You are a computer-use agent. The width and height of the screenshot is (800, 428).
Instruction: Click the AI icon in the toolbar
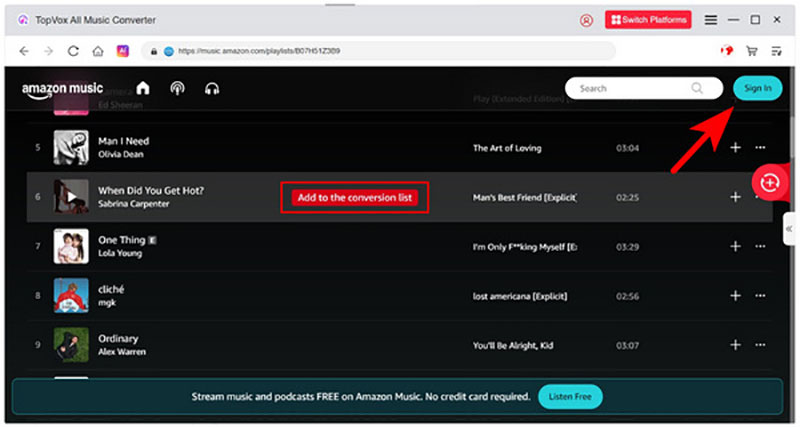coord(122,51)
